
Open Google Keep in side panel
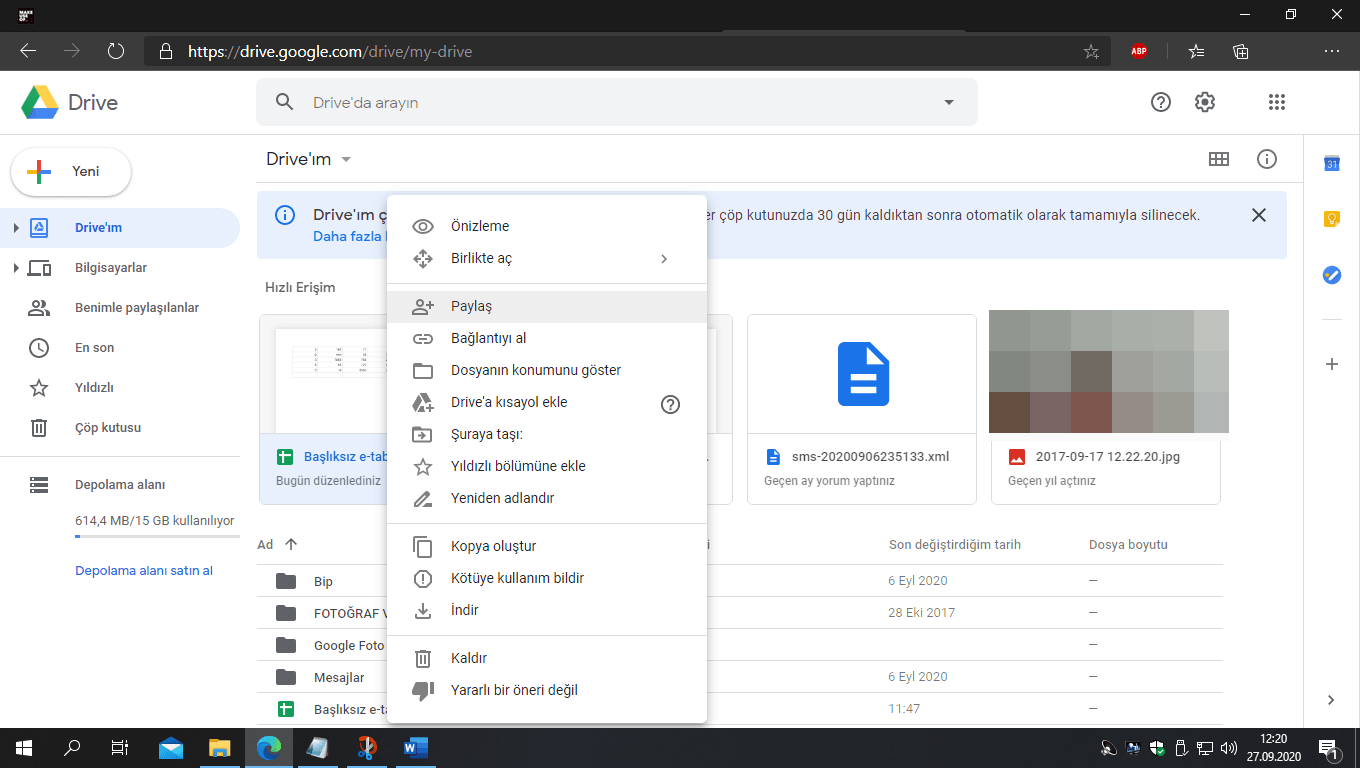[1331, 219]
